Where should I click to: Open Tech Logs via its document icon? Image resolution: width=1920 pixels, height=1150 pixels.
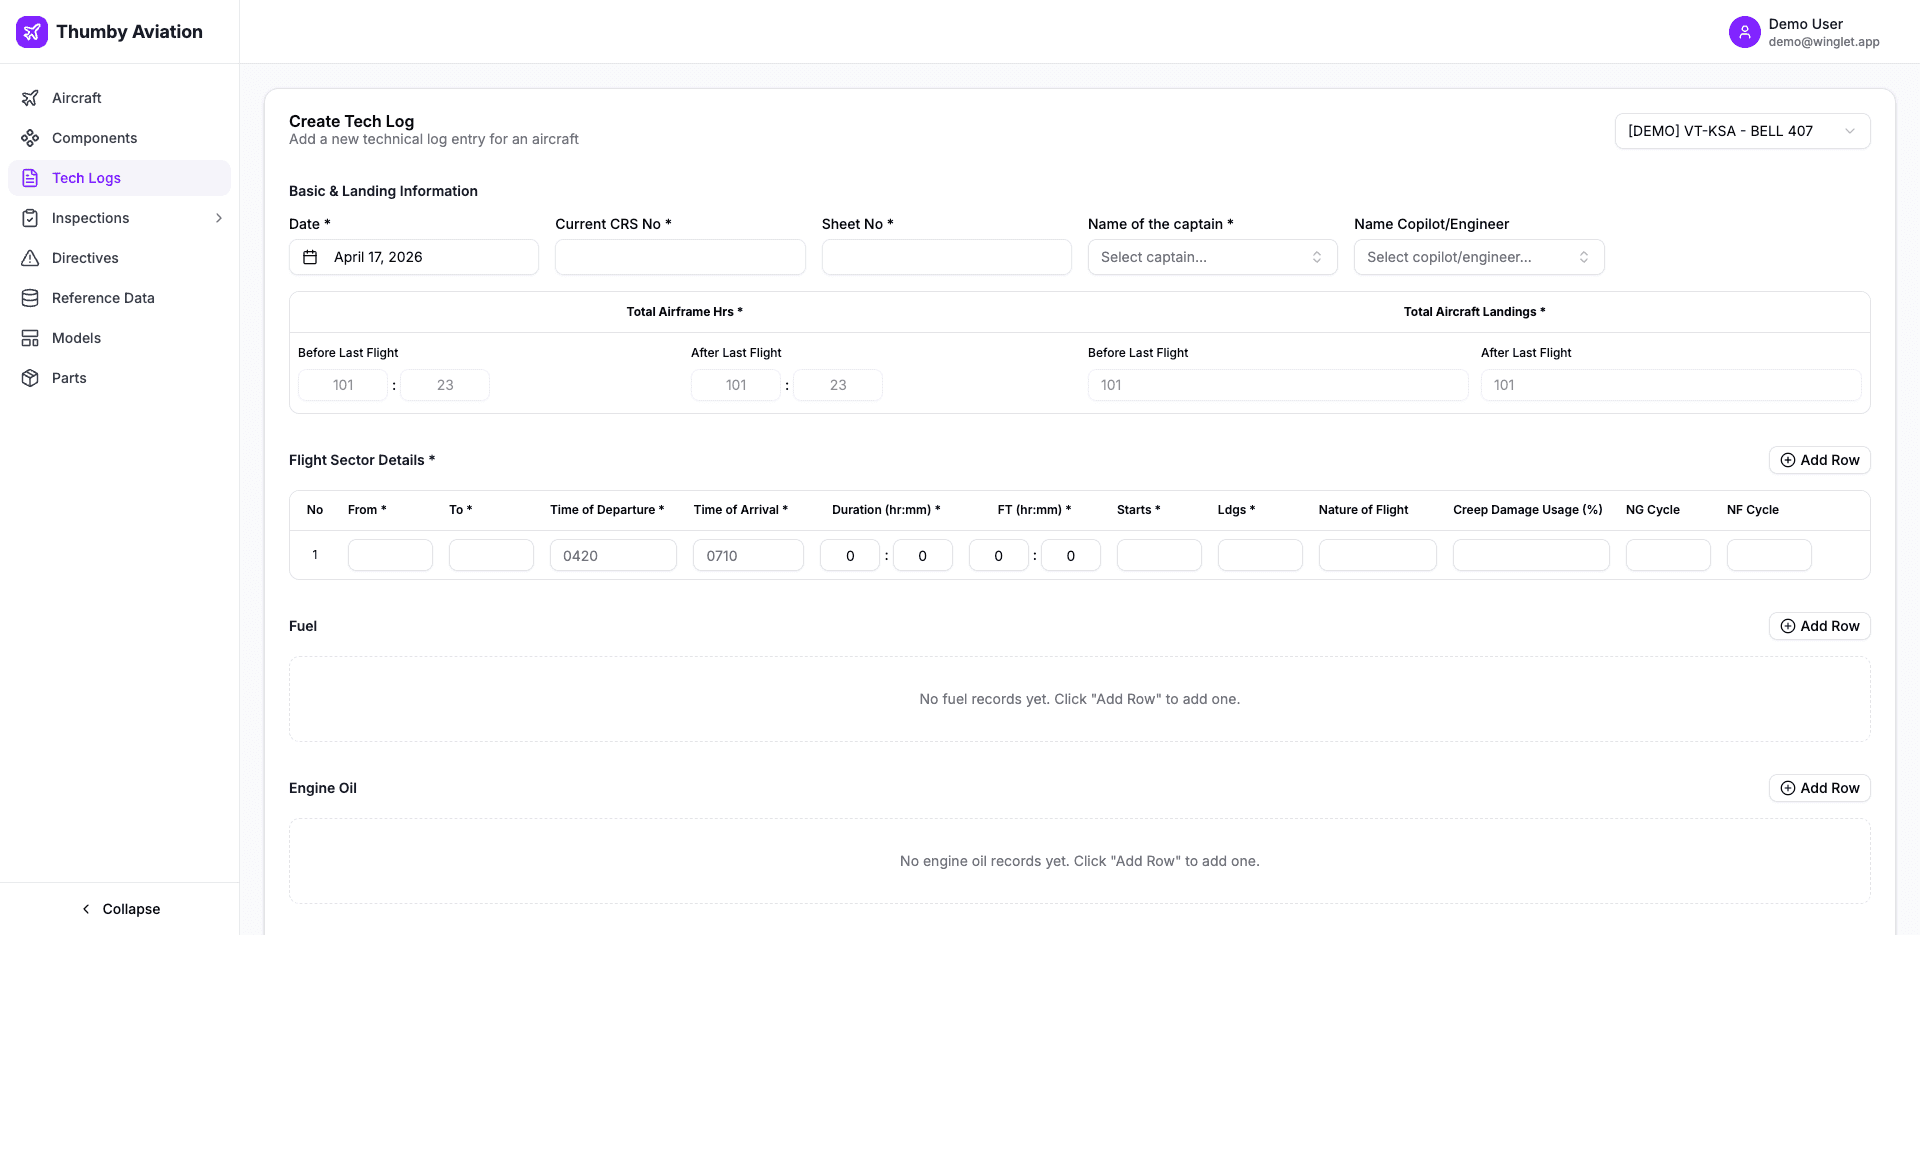click(30, 178)
